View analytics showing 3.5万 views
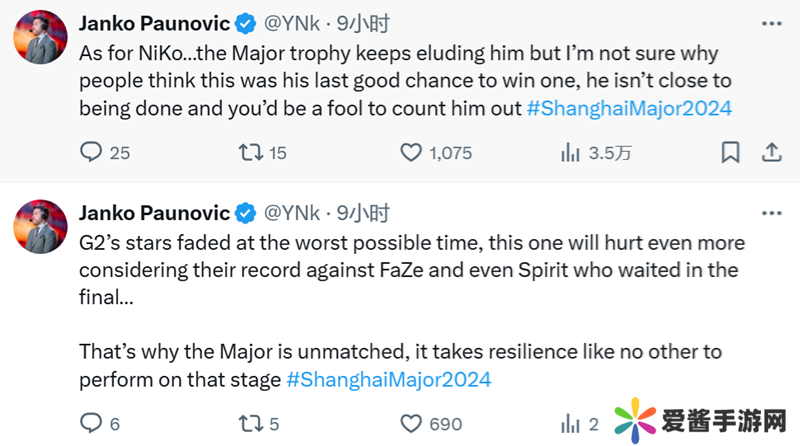This screenshot has height=446, width=800. click(571, 153)
